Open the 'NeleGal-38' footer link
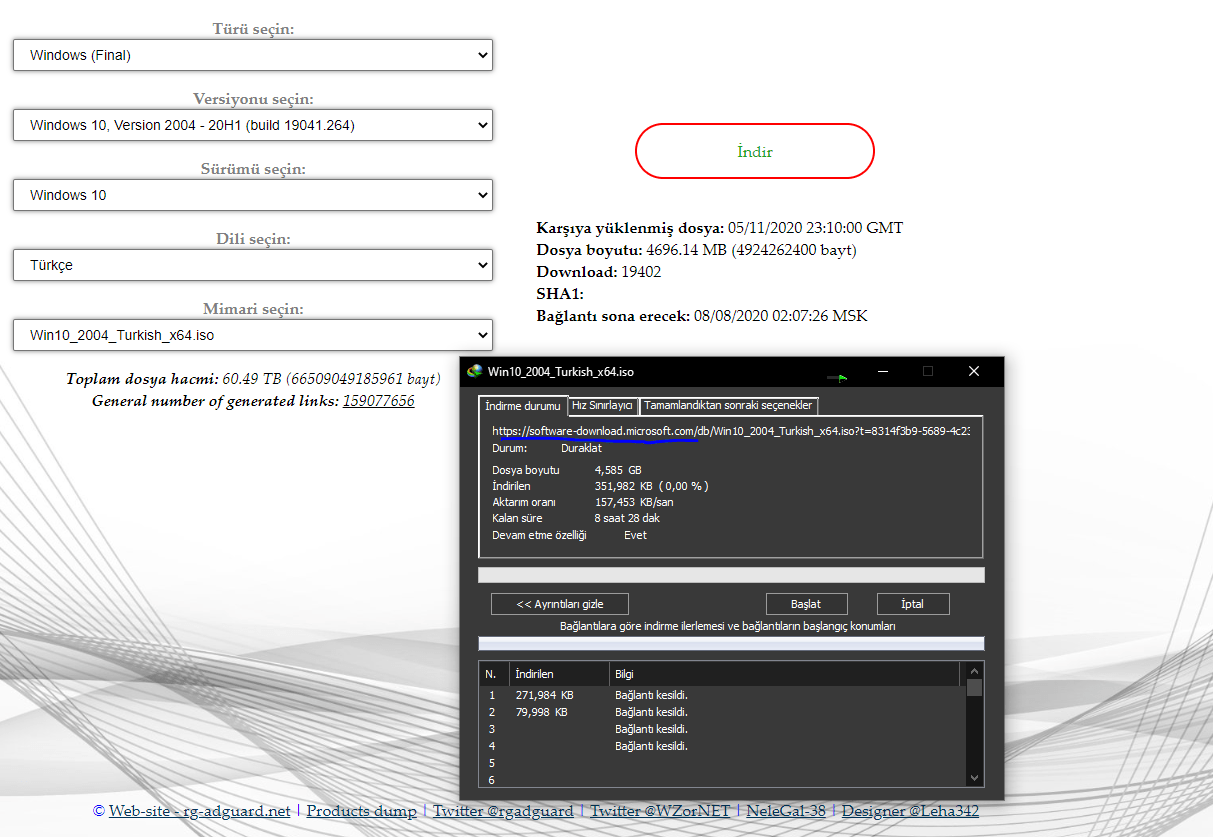1213x837 pixels. coord(786,811)
